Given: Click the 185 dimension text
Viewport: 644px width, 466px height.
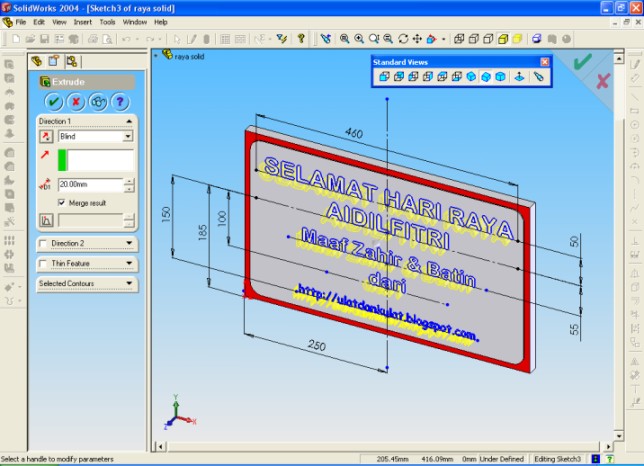Looking at the screenshot, I should point(202,232).
